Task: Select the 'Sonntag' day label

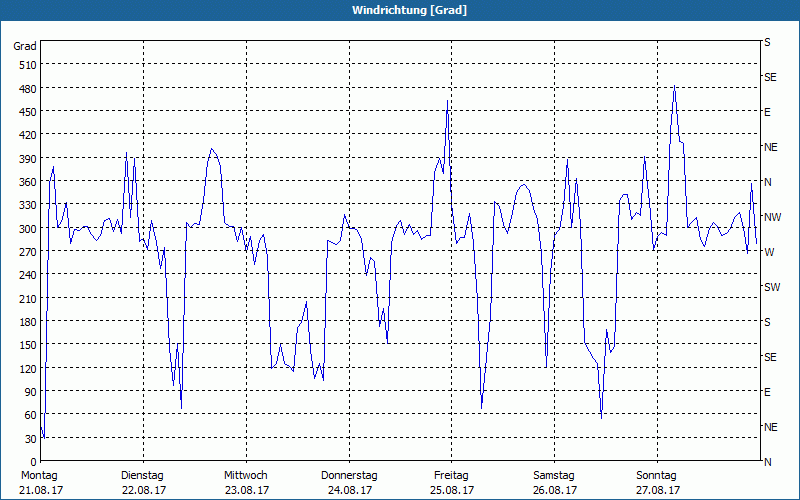Action: point(656,476)
